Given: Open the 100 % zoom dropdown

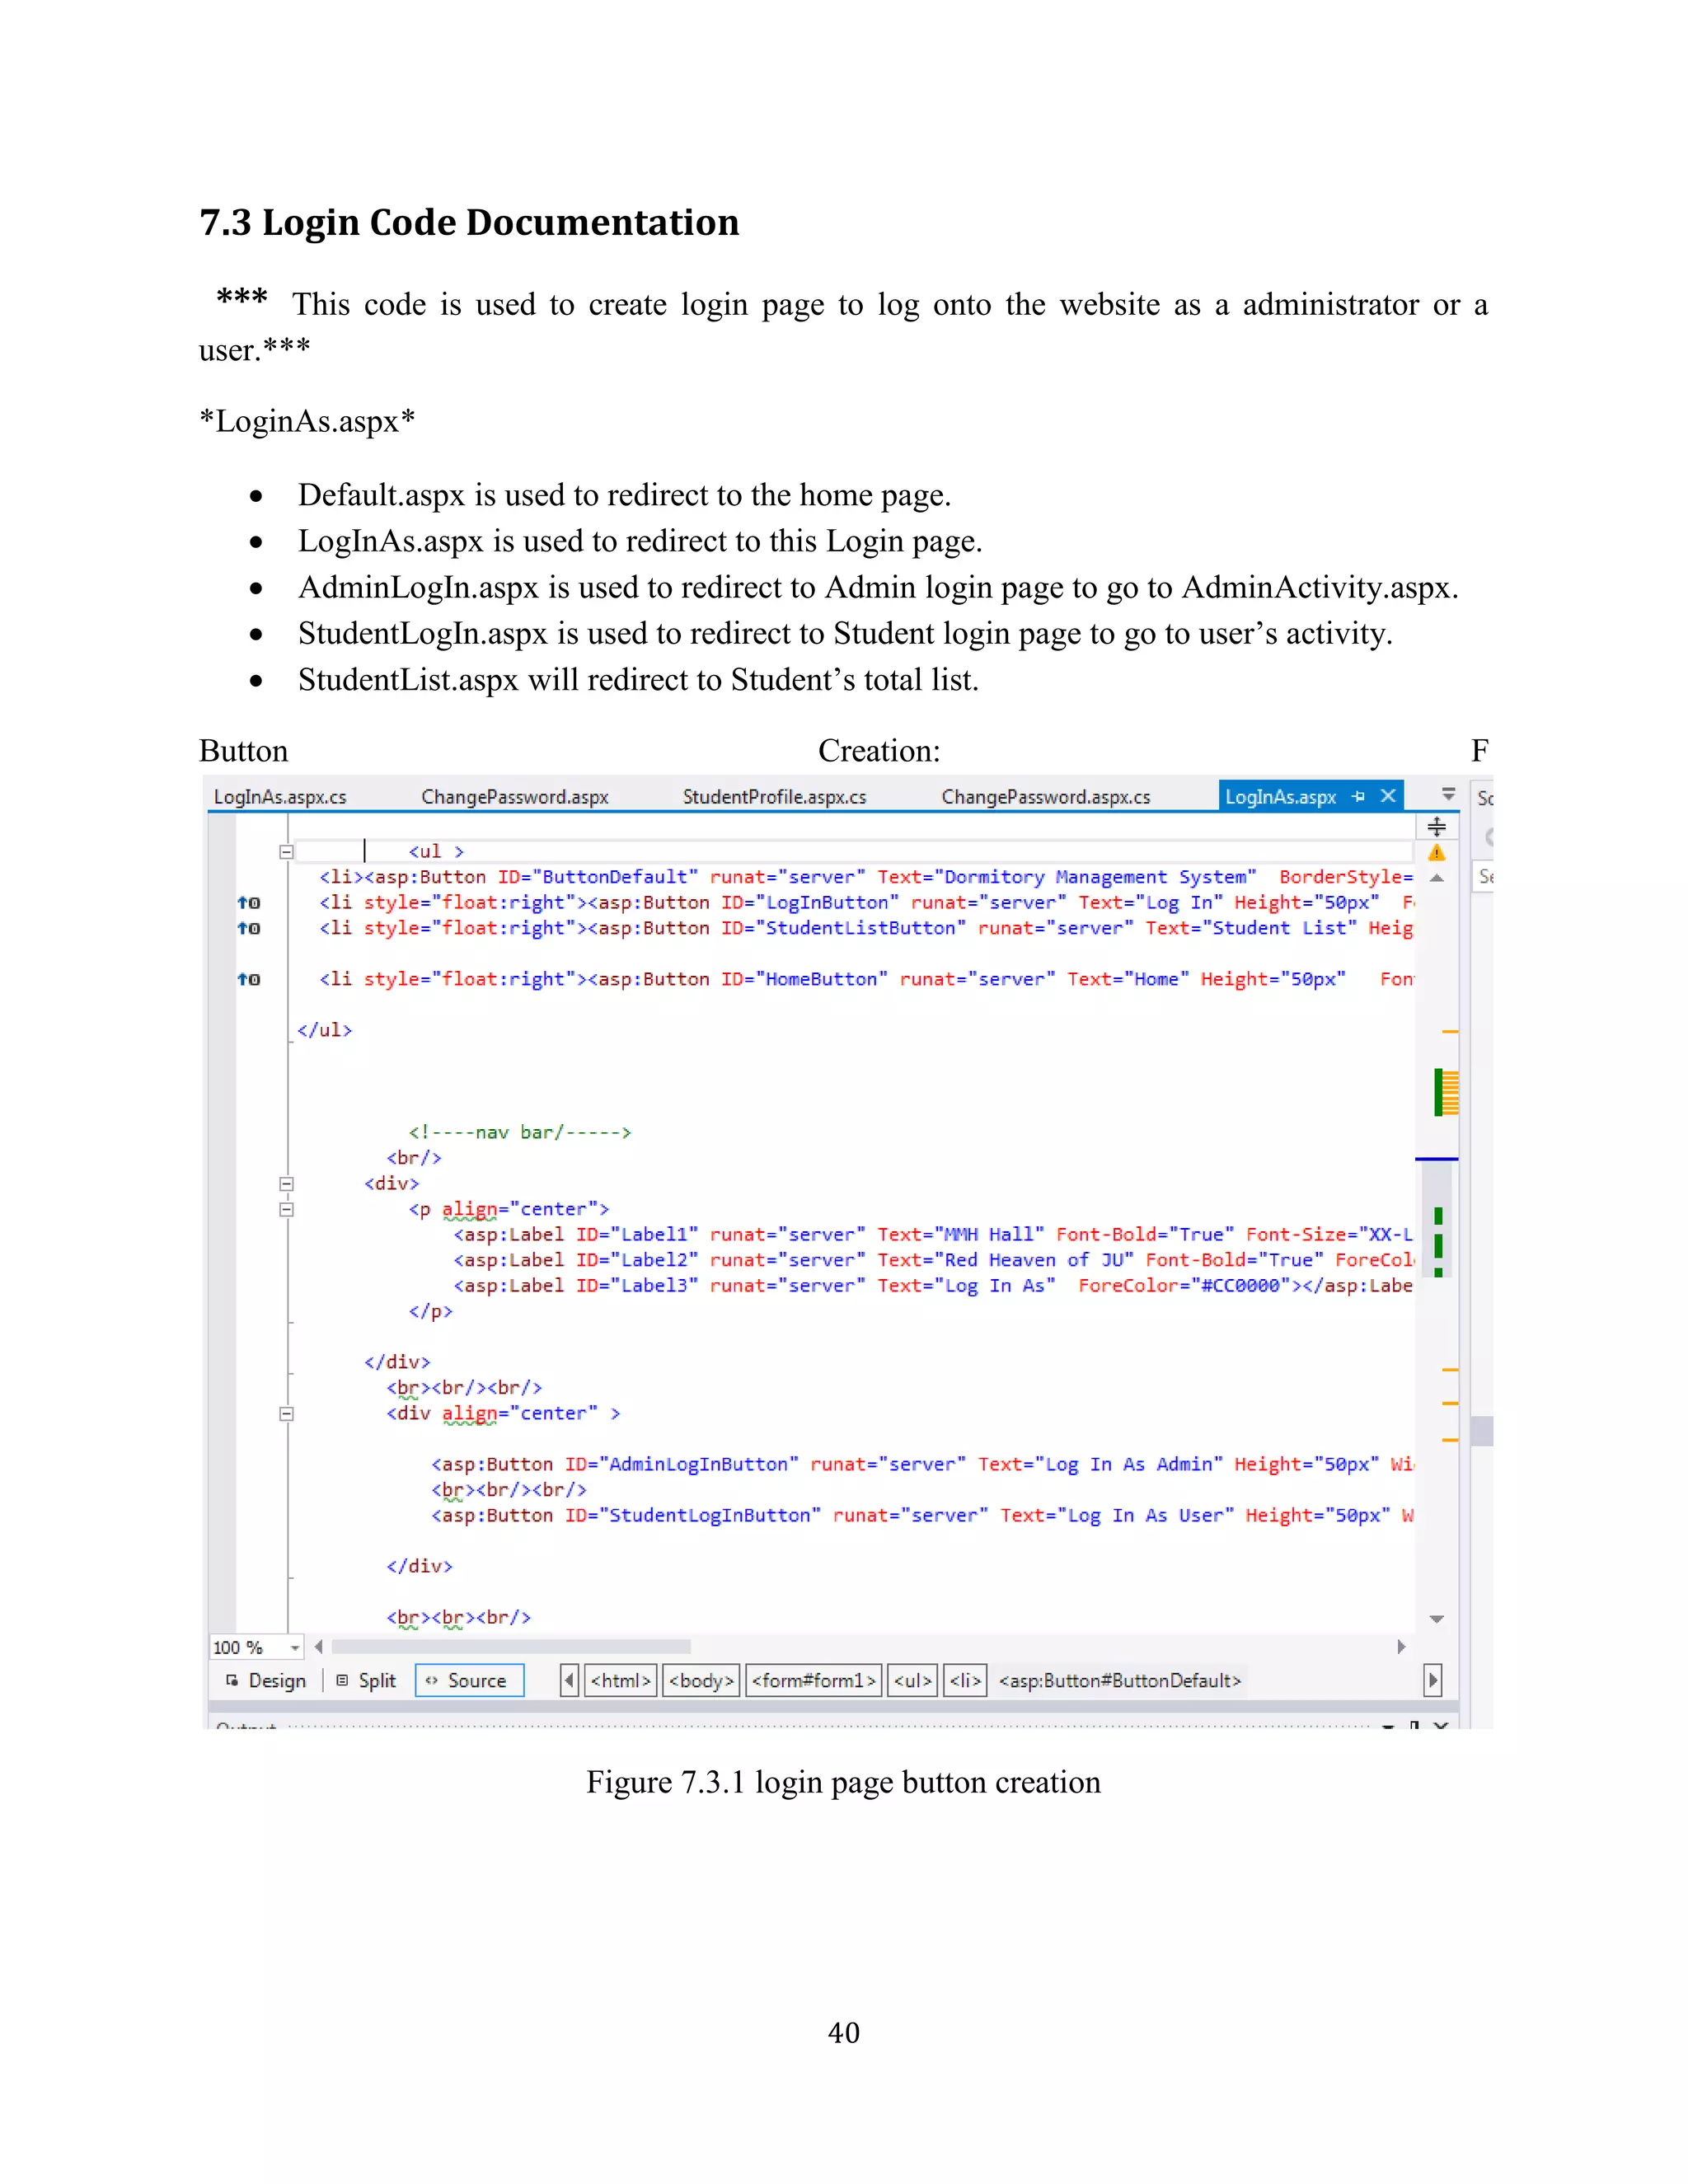Looking at the screenshot, I should pyautogui.click(x=294, y=1647).
